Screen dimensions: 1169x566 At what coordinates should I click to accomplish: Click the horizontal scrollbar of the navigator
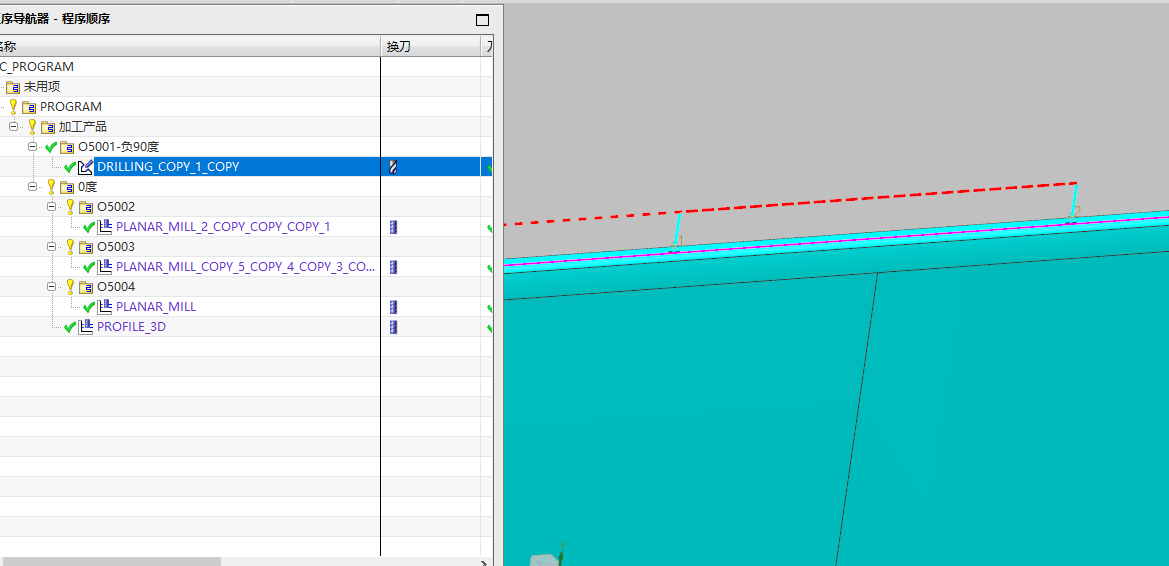click(x=112, y=561)
